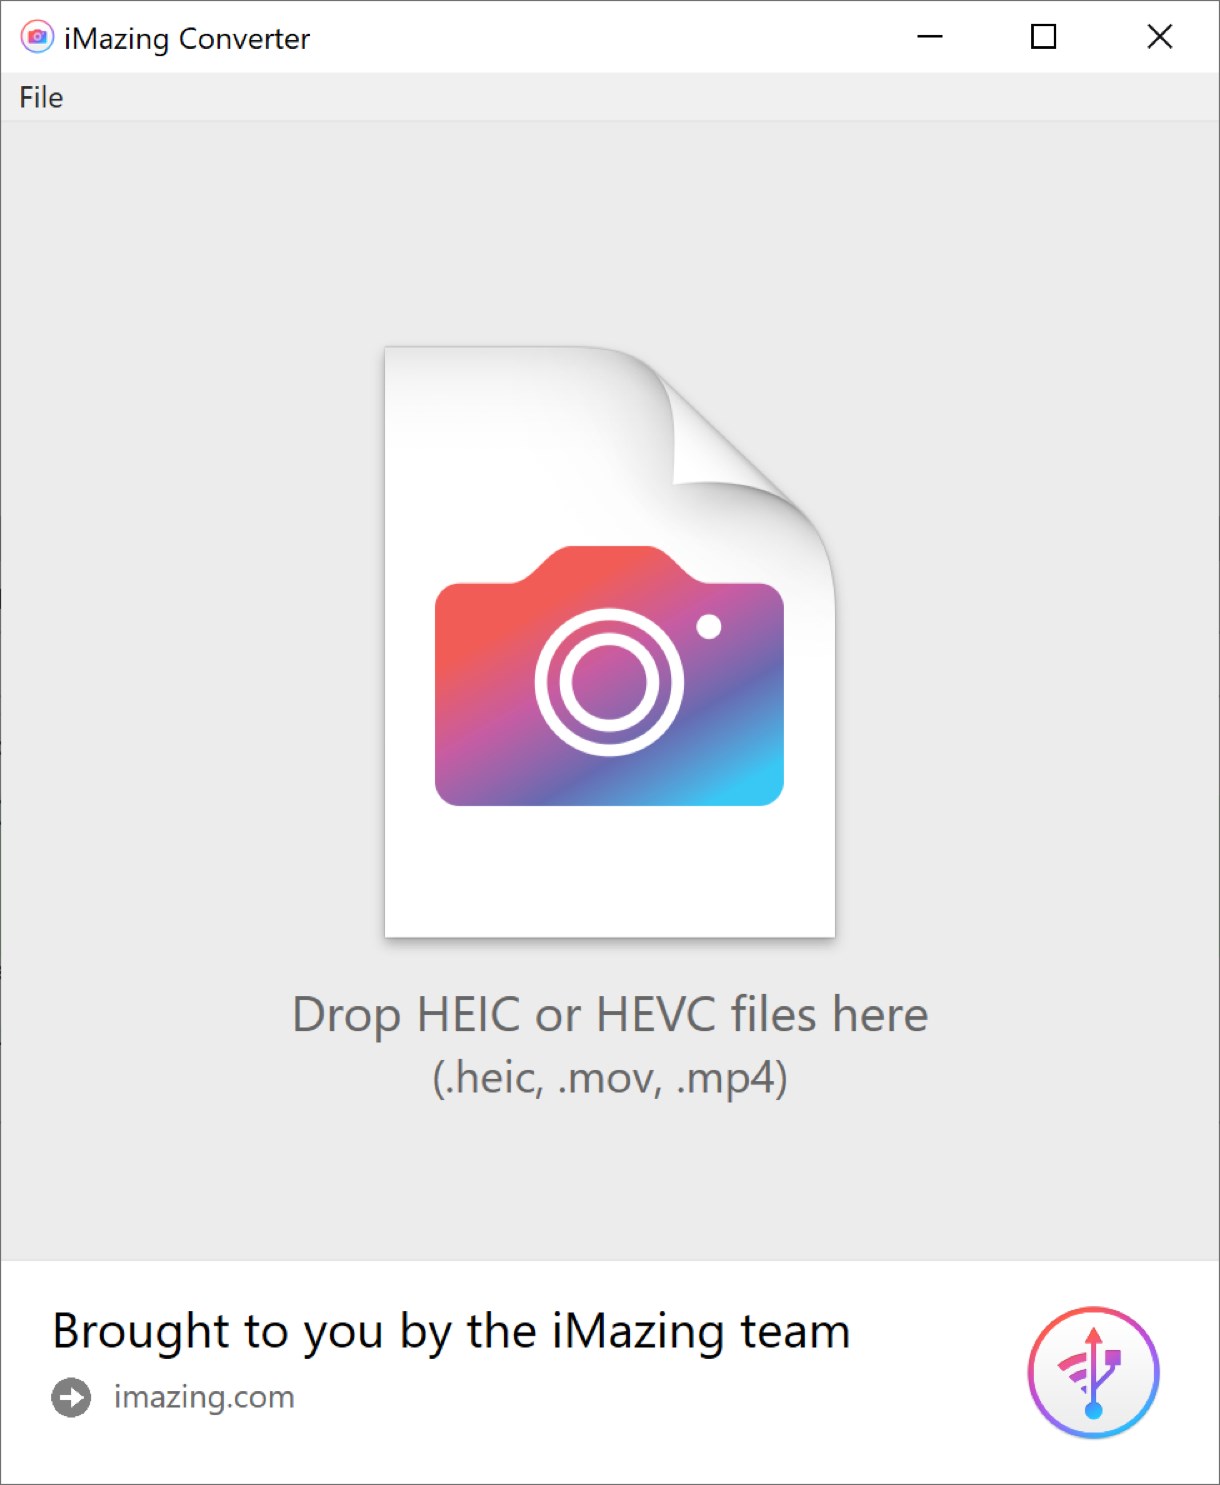The width and height of the screenshot is (1220, 1485).
Task: Click the iMazing Converter title bar icon
Action: coord(37,38)
